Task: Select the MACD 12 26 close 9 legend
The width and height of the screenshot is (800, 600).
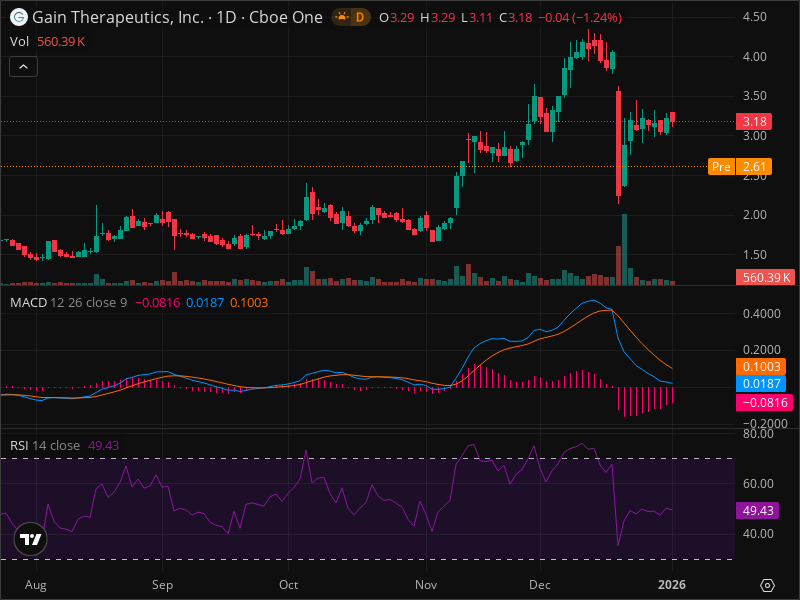Action: [68, 303]
